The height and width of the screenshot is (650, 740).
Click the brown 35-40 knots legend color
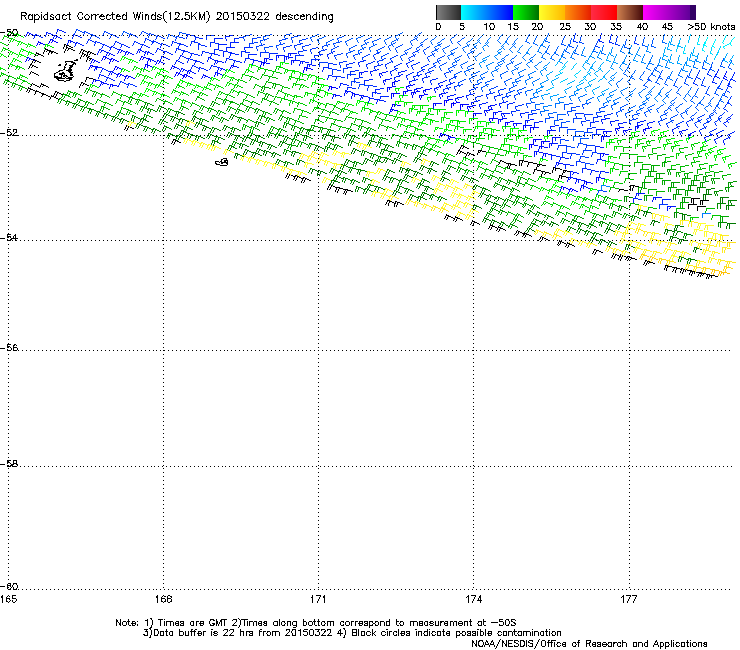tap(630, 12)
